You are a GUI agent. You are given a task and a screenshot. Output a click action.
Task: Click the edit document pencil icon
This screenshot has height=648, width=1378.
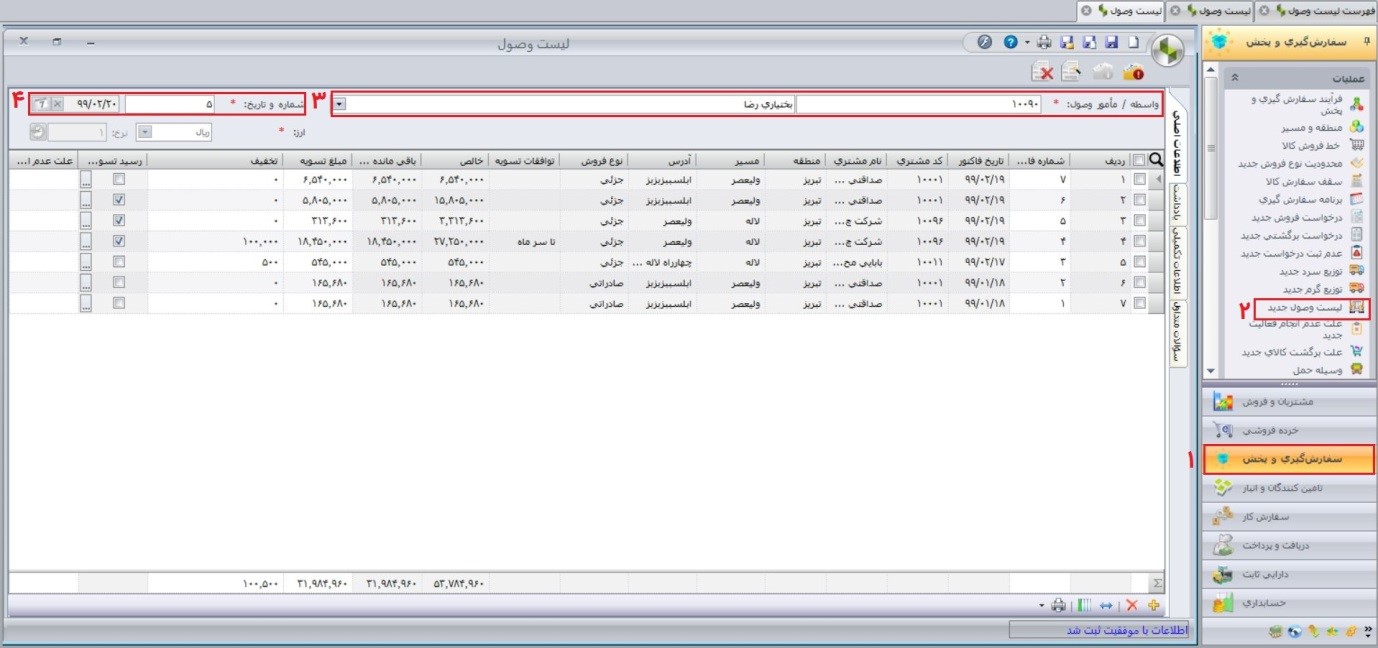(x=1071, y=71)
